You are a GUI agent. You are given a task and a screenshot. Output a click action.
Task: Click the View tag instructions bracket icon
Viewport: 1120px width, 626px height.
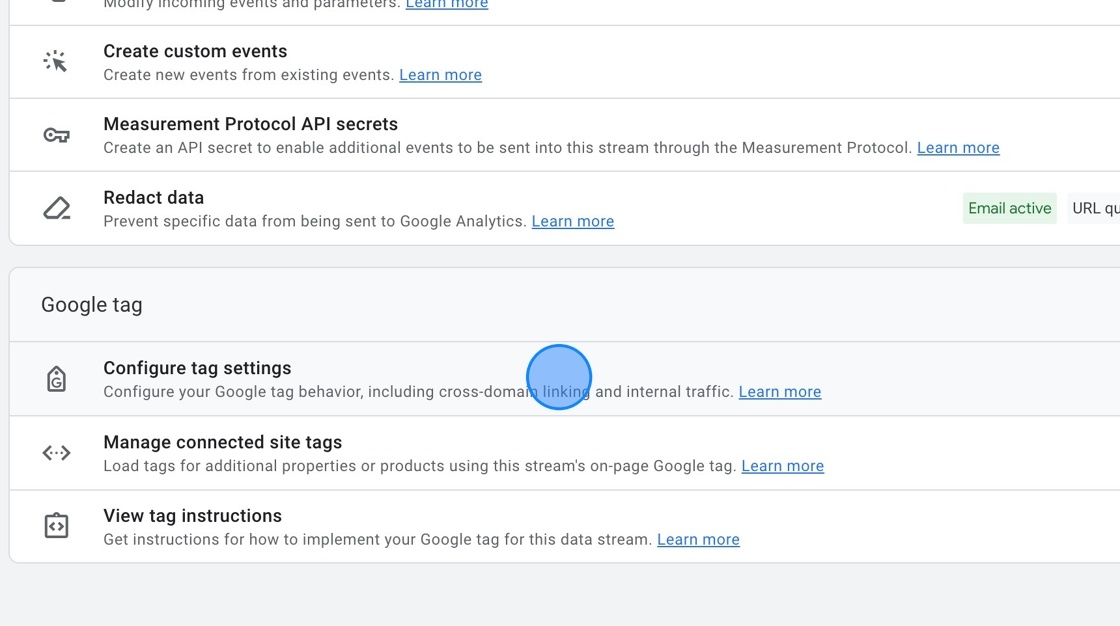(x=56, y=525)
